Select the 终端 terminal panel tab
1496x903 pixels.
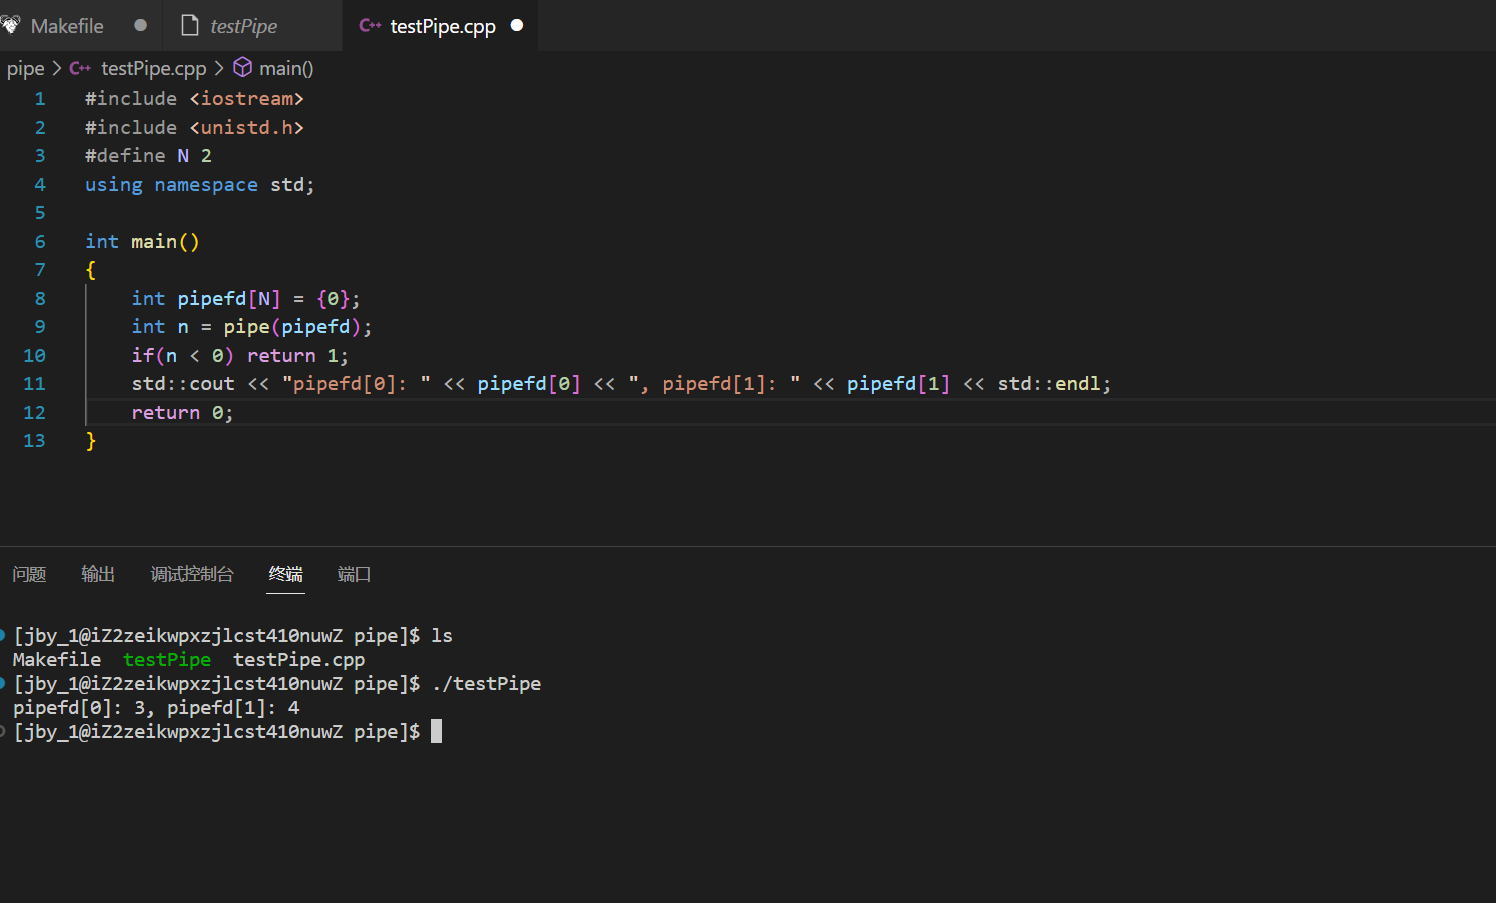(x=285, y=574)
